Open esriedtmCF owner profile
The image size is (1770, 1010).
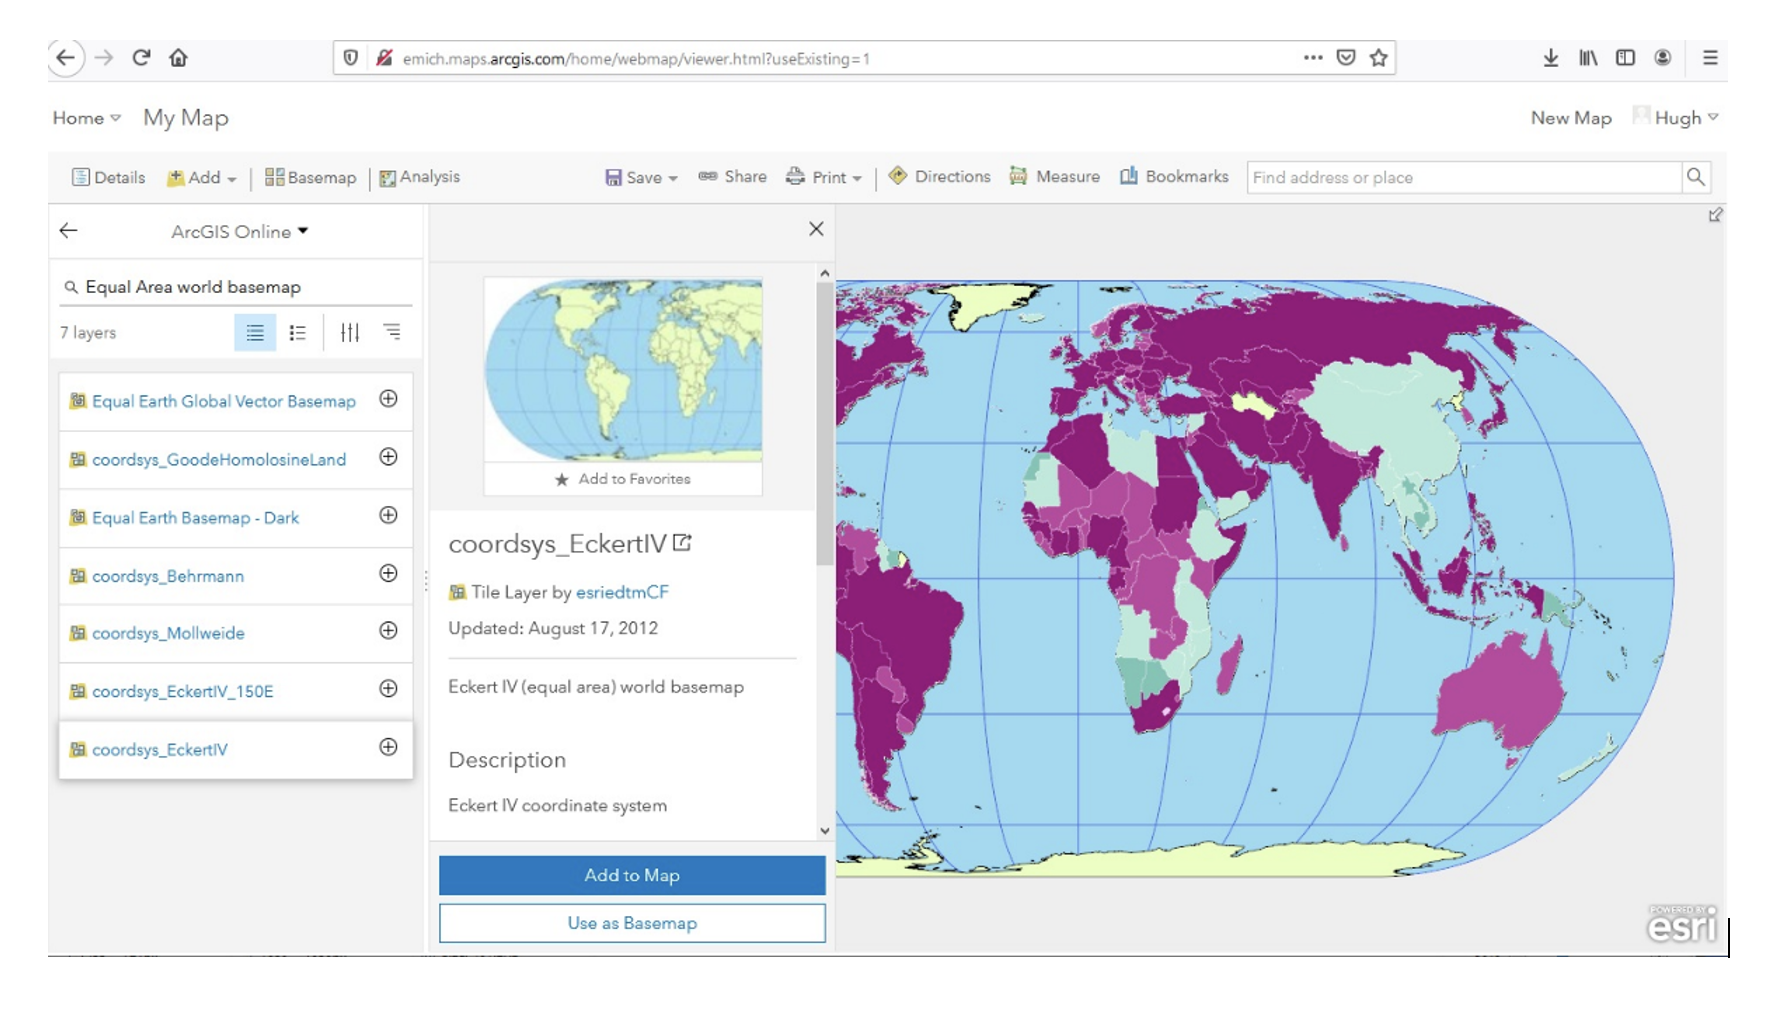click(622, 592)
